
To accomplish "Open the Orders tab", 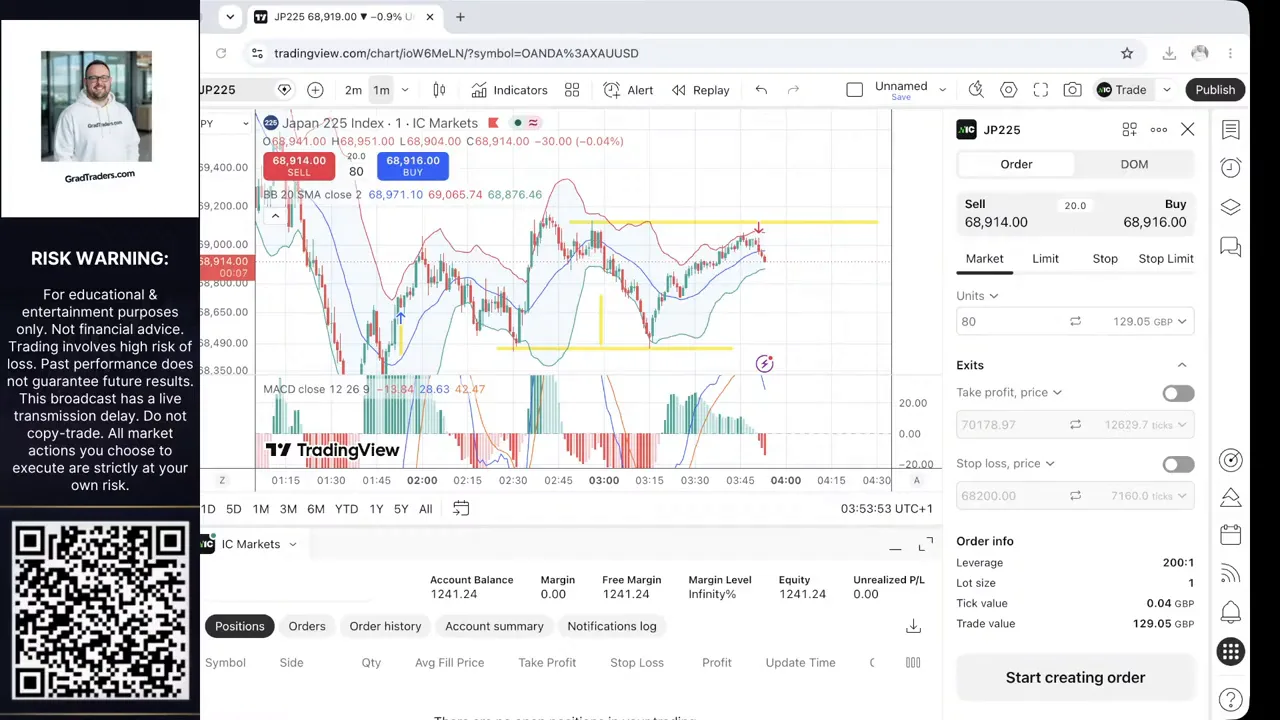I will pos(307,626).
